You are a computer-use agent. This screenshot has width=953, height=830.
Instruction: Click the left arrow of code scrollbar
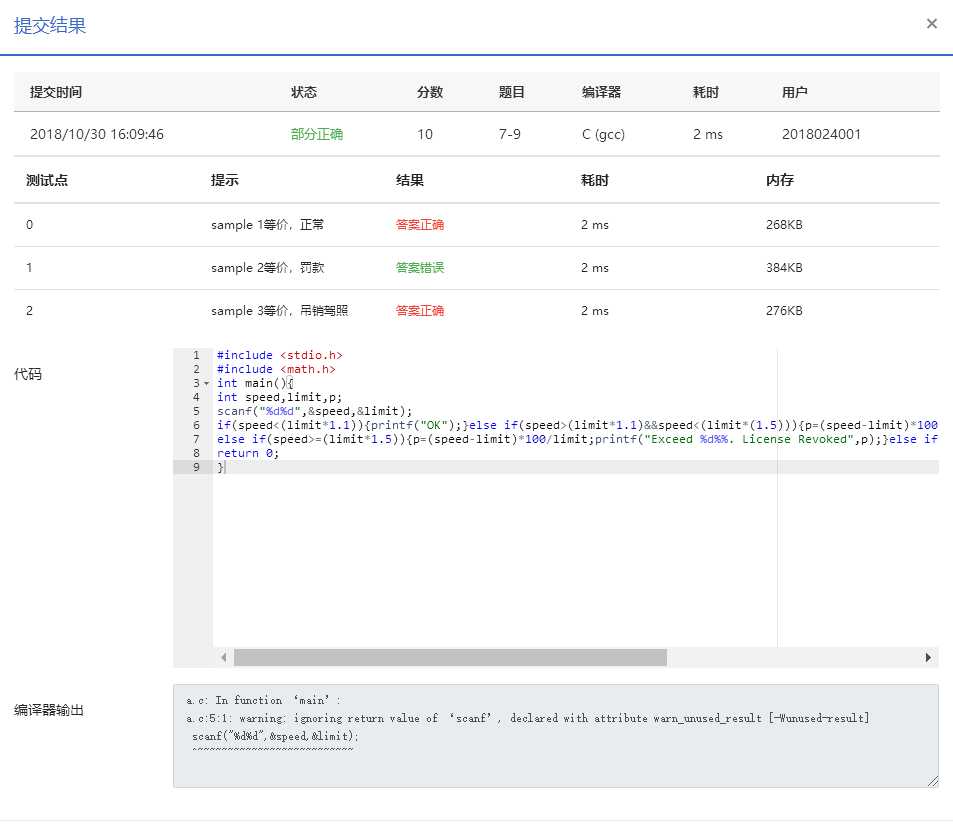[224, 657]
